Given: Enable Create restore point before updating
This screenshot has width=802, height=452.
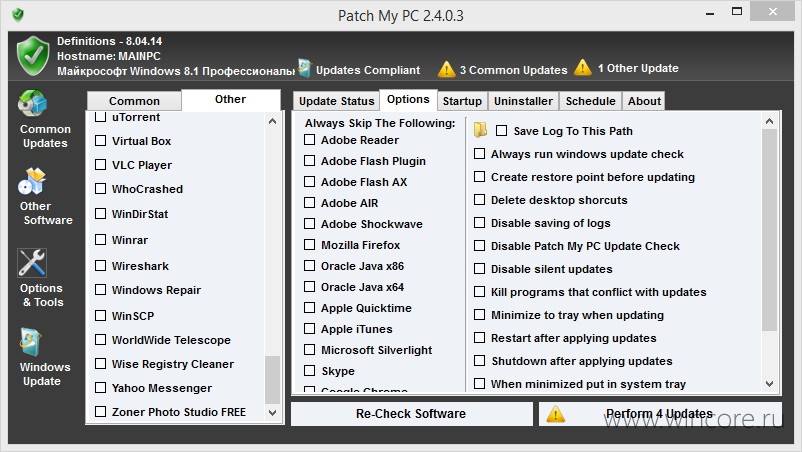Looking at the screenshot, I should 479,176.
